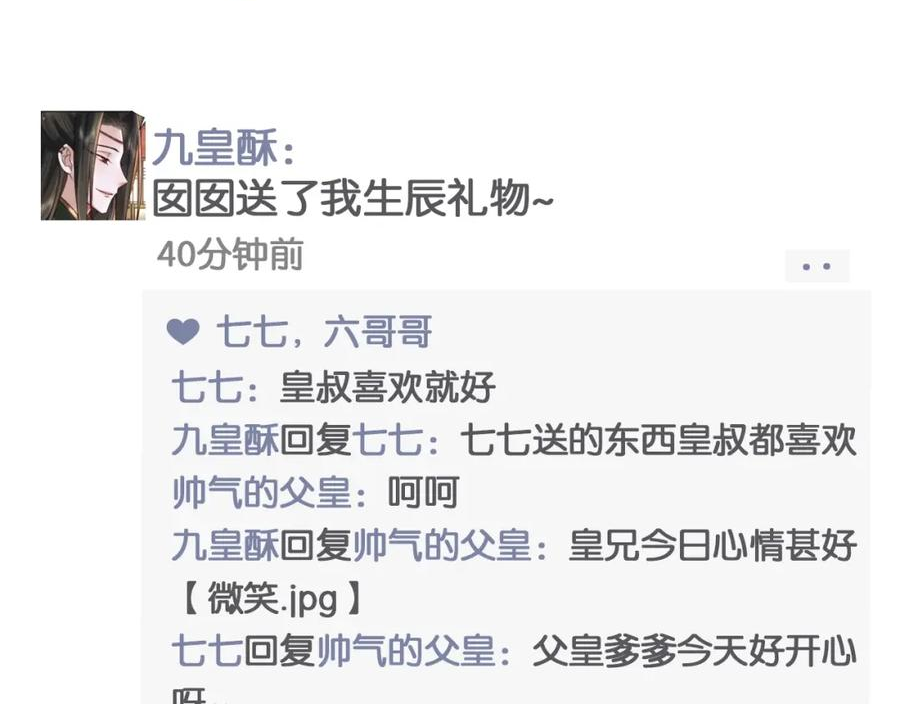Open 七七 in the likes list
Viewport: 900px width, 704px height.
(x=251, y=332)
